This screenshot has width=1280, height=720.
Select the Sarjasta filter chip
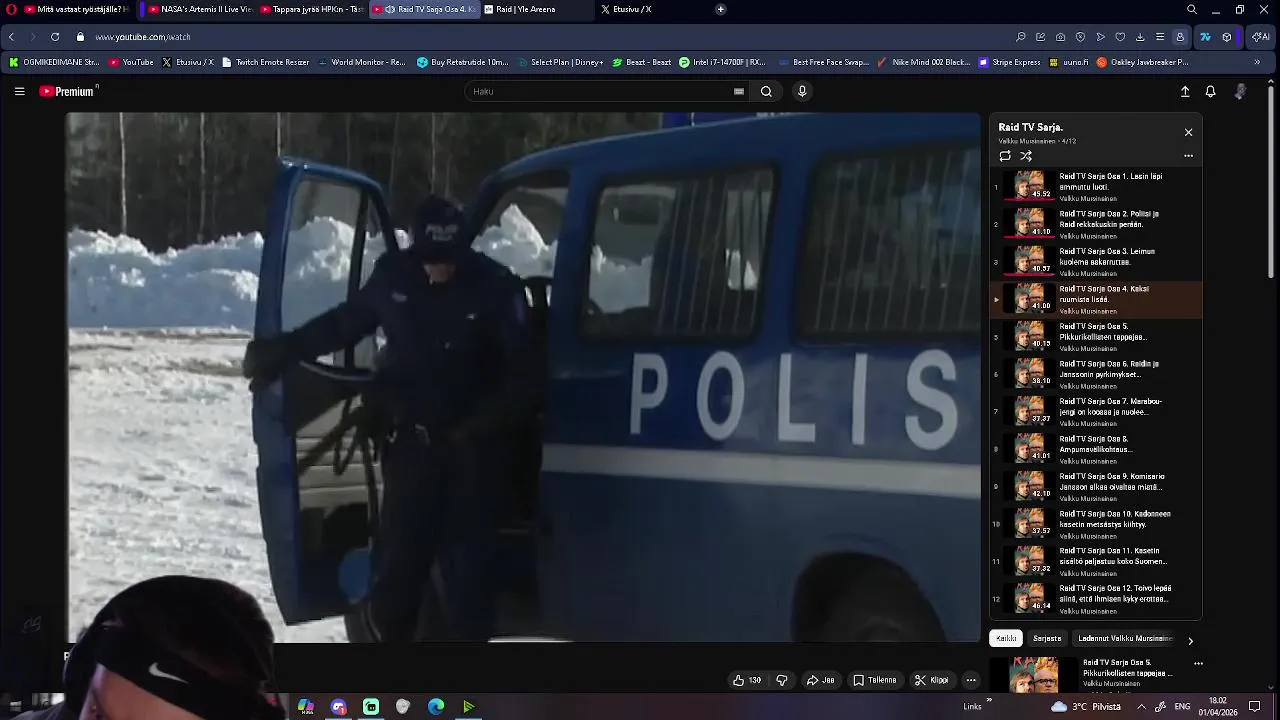[x=1047, y=638]
